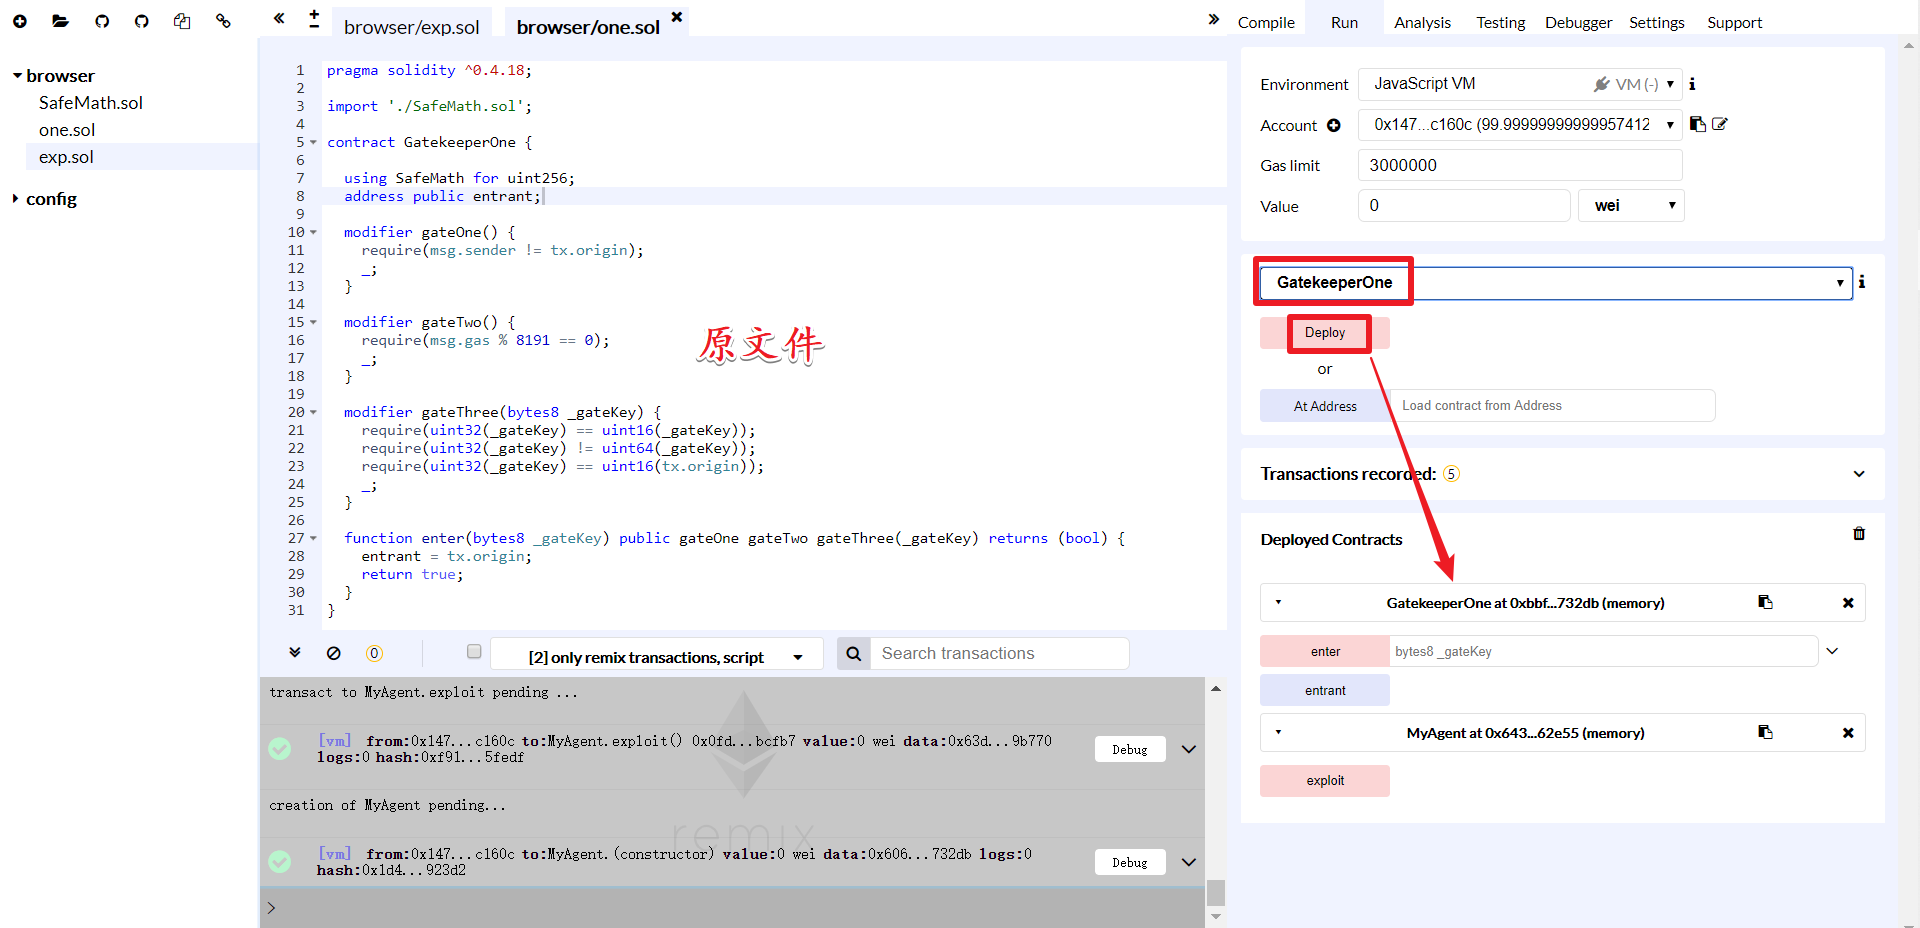
Task: Open Environment JavaScript VM dropdown
Action: tap(1520, 84)
